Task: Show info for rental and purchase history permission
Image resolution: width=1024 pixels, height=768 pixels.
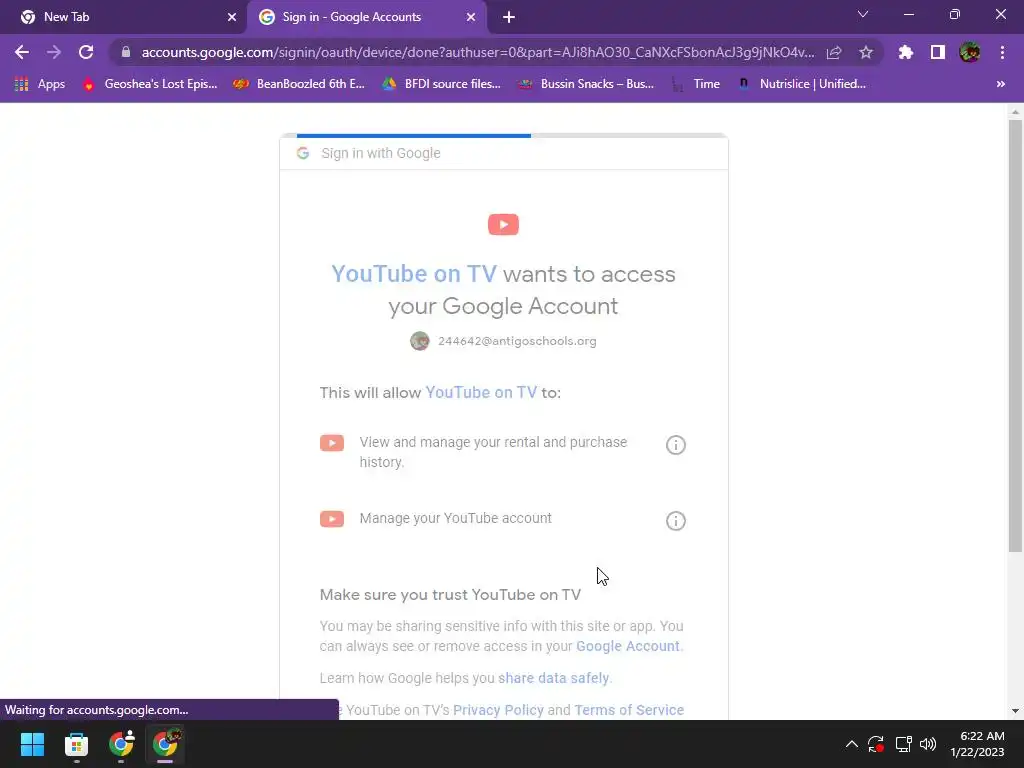Action: pyautogui.click(x=675, y=445)
